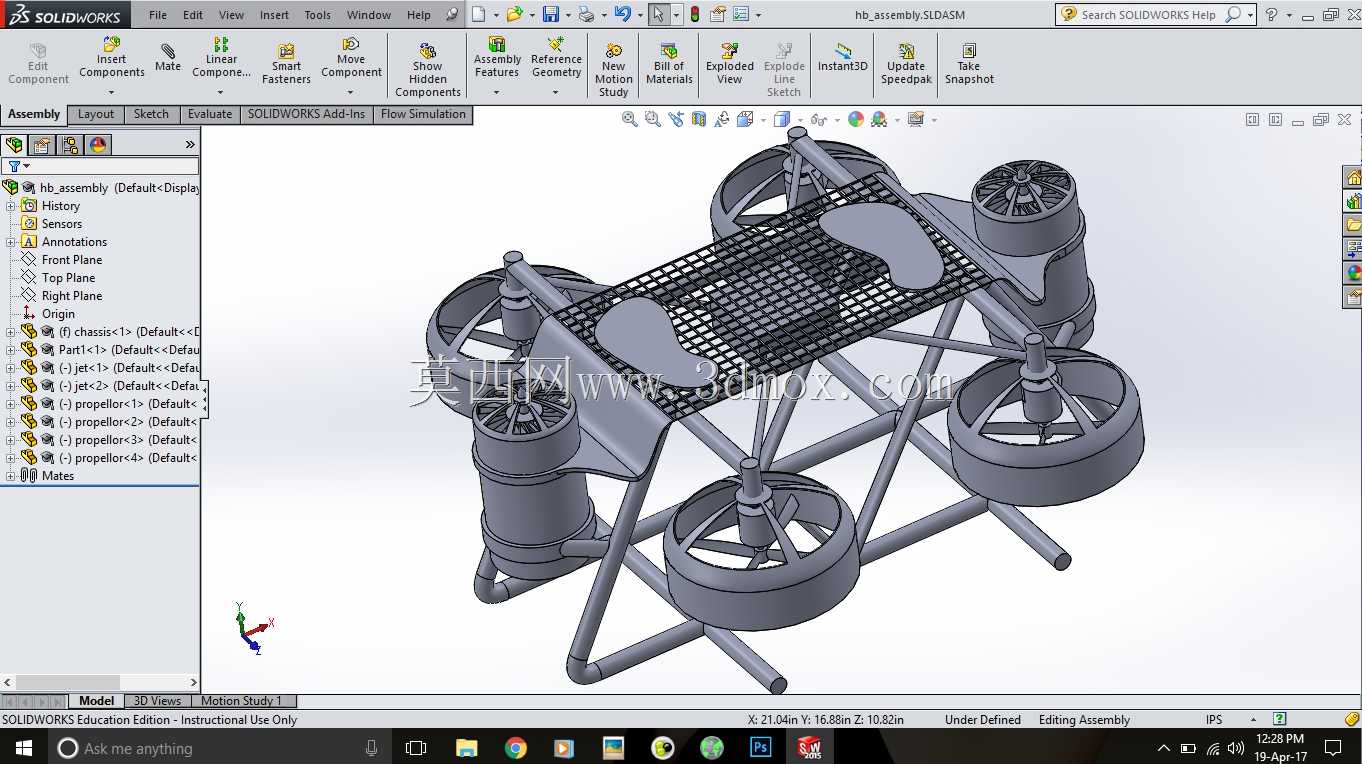Select Front Plane in the feature tree
The height and width of the screenshot is (764, 1362).
click(x=72, y=260)
